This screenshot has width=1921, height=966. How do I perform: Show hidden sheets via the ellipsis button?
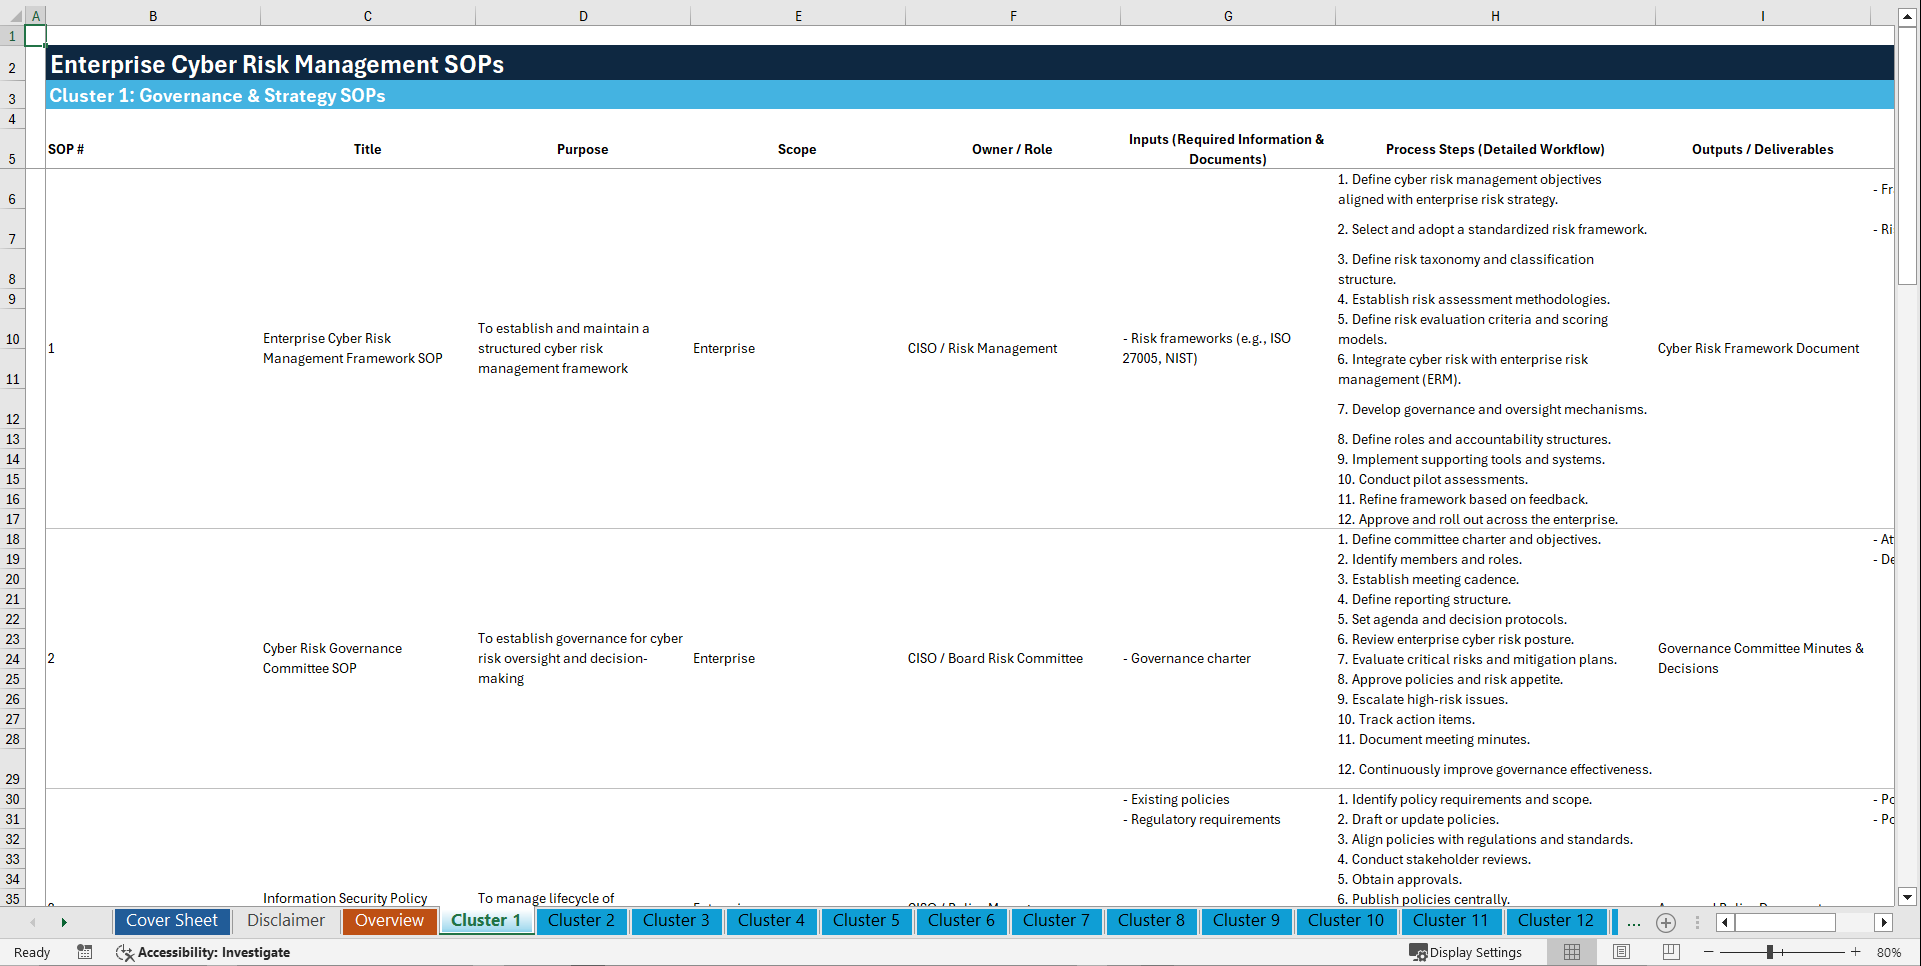pos(1634,922)
